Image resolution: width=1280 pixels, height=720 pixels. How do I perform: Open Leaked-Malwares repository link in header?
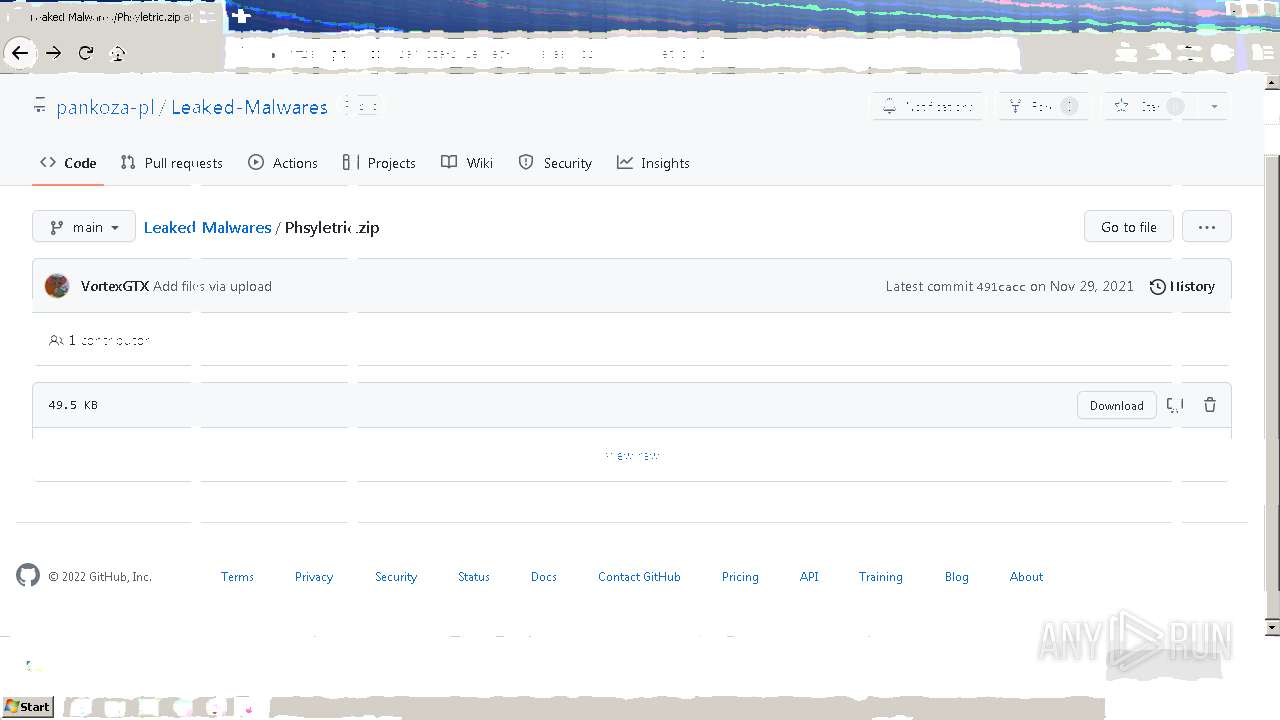pos(249,107)
